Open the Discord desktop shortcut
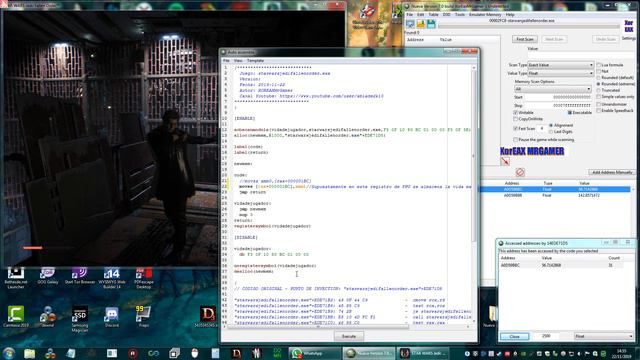Viewport: 640px width, 360px height. click(x=111, y=317)
